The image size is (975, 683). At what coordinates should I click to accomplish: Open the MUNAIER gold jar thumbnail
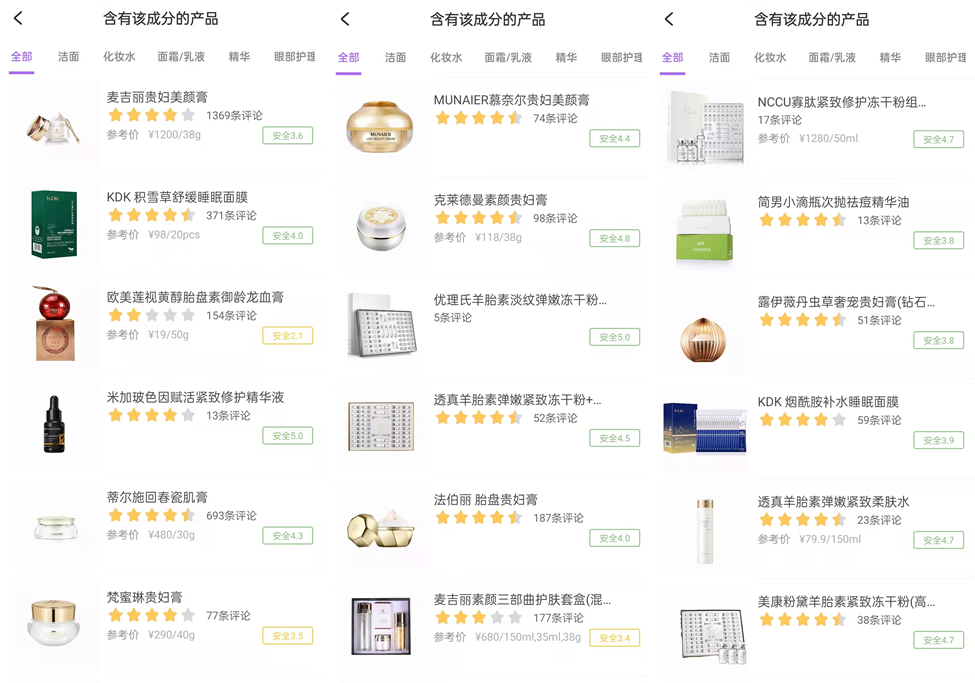(380, 128)
